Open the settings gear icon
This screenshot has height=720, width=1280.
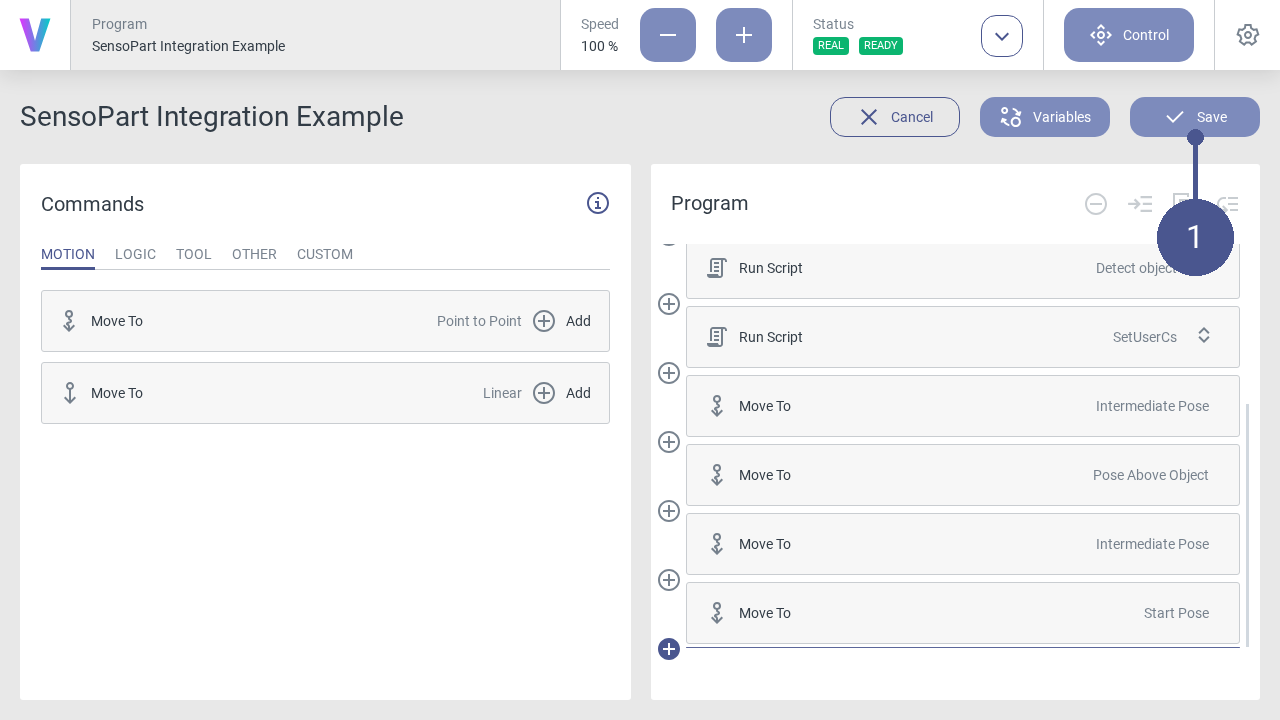pos(1247,35)
